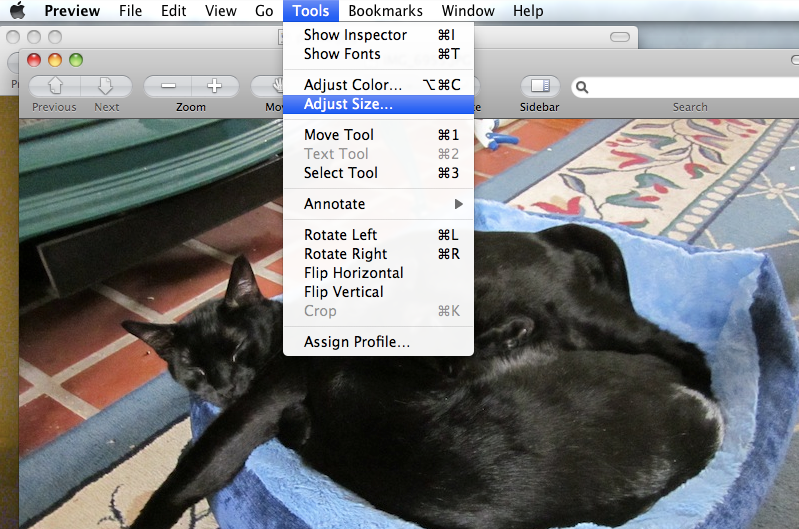This screenshot has height=529, width=799.
Task: Open the Bookmarks menu
Action: click(386, 11)
